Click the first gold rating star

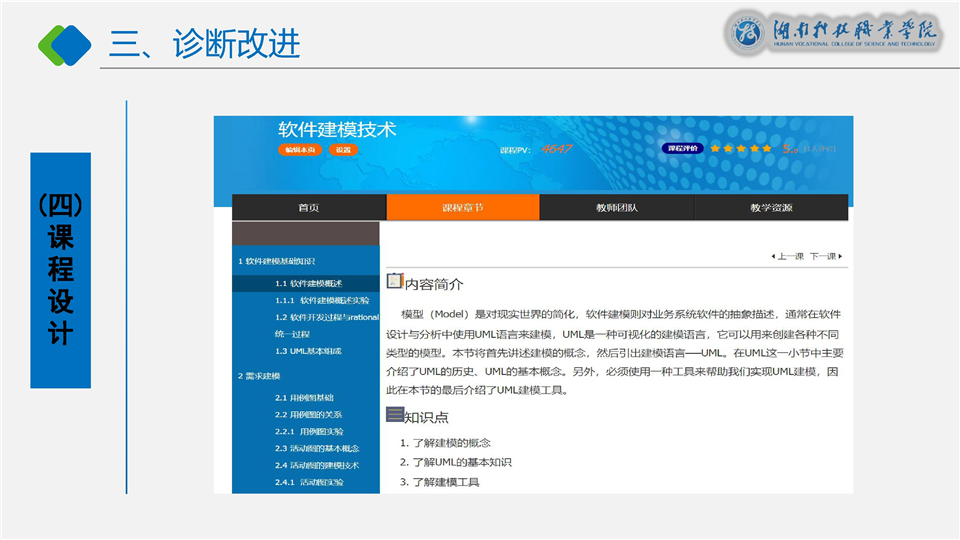(715, 148)
